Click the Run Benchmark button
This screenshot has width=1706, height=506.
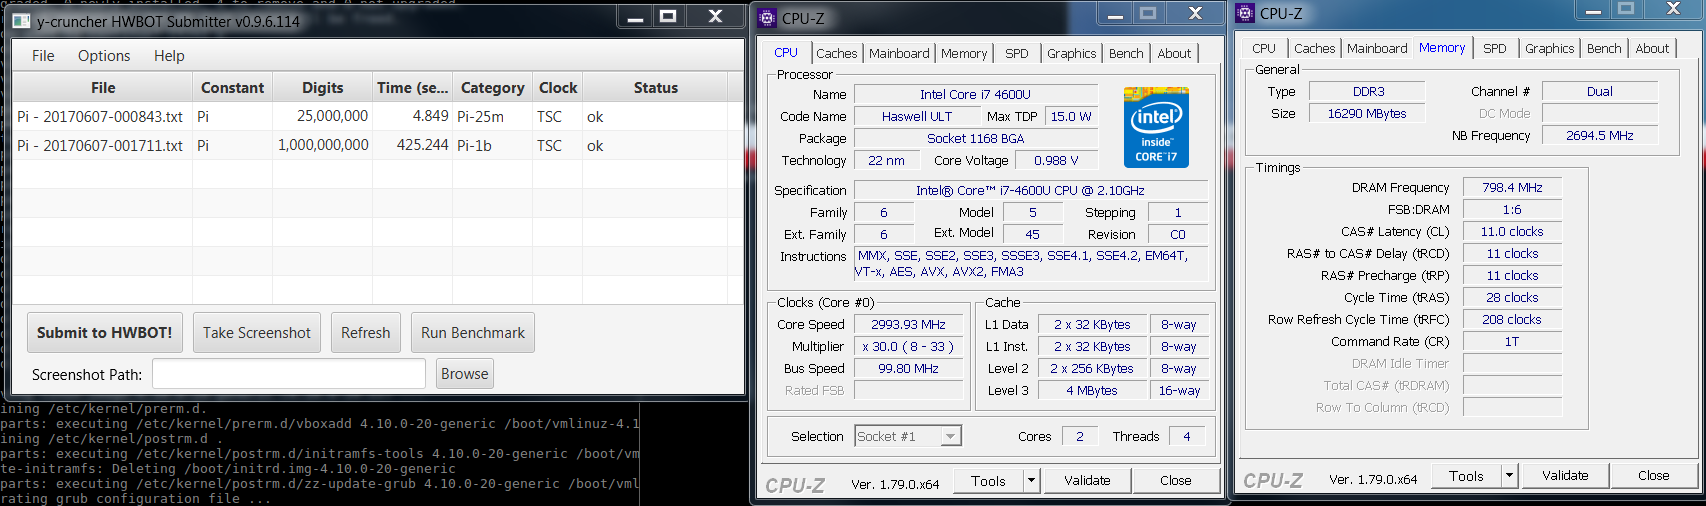[x=473, y=333]
